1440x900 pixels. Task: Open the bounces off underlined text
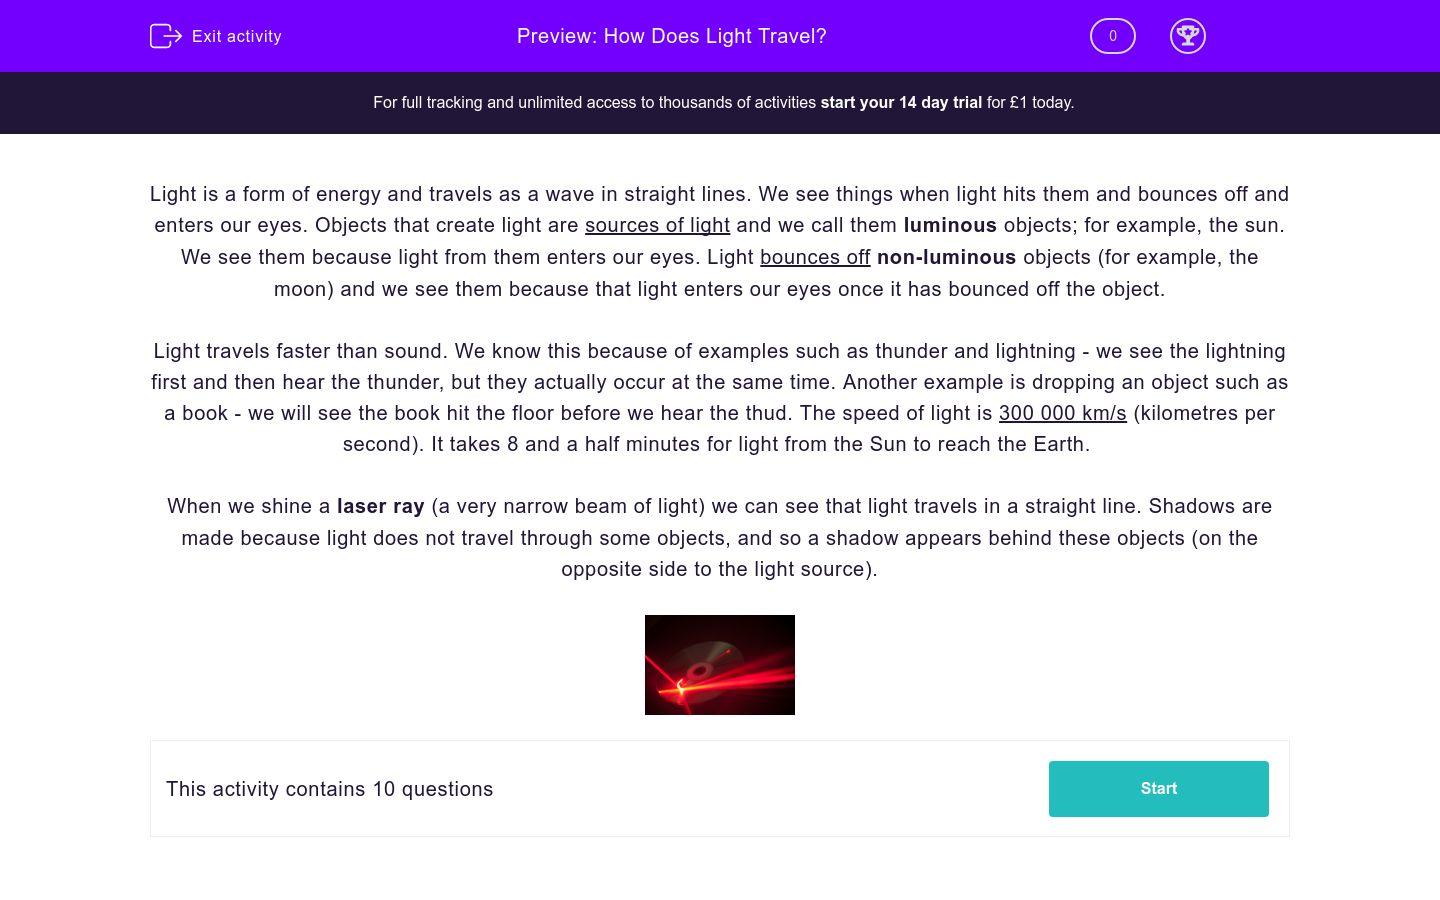pyautogui.click(x=815, y=257)
